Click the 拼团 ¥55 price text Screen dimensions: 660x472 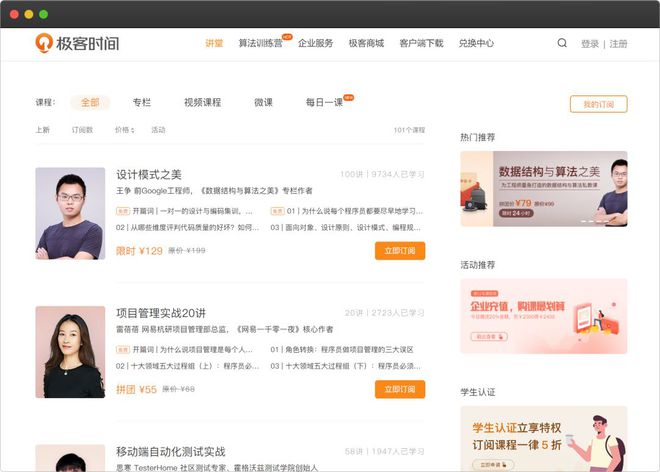(x=136, y=389)
